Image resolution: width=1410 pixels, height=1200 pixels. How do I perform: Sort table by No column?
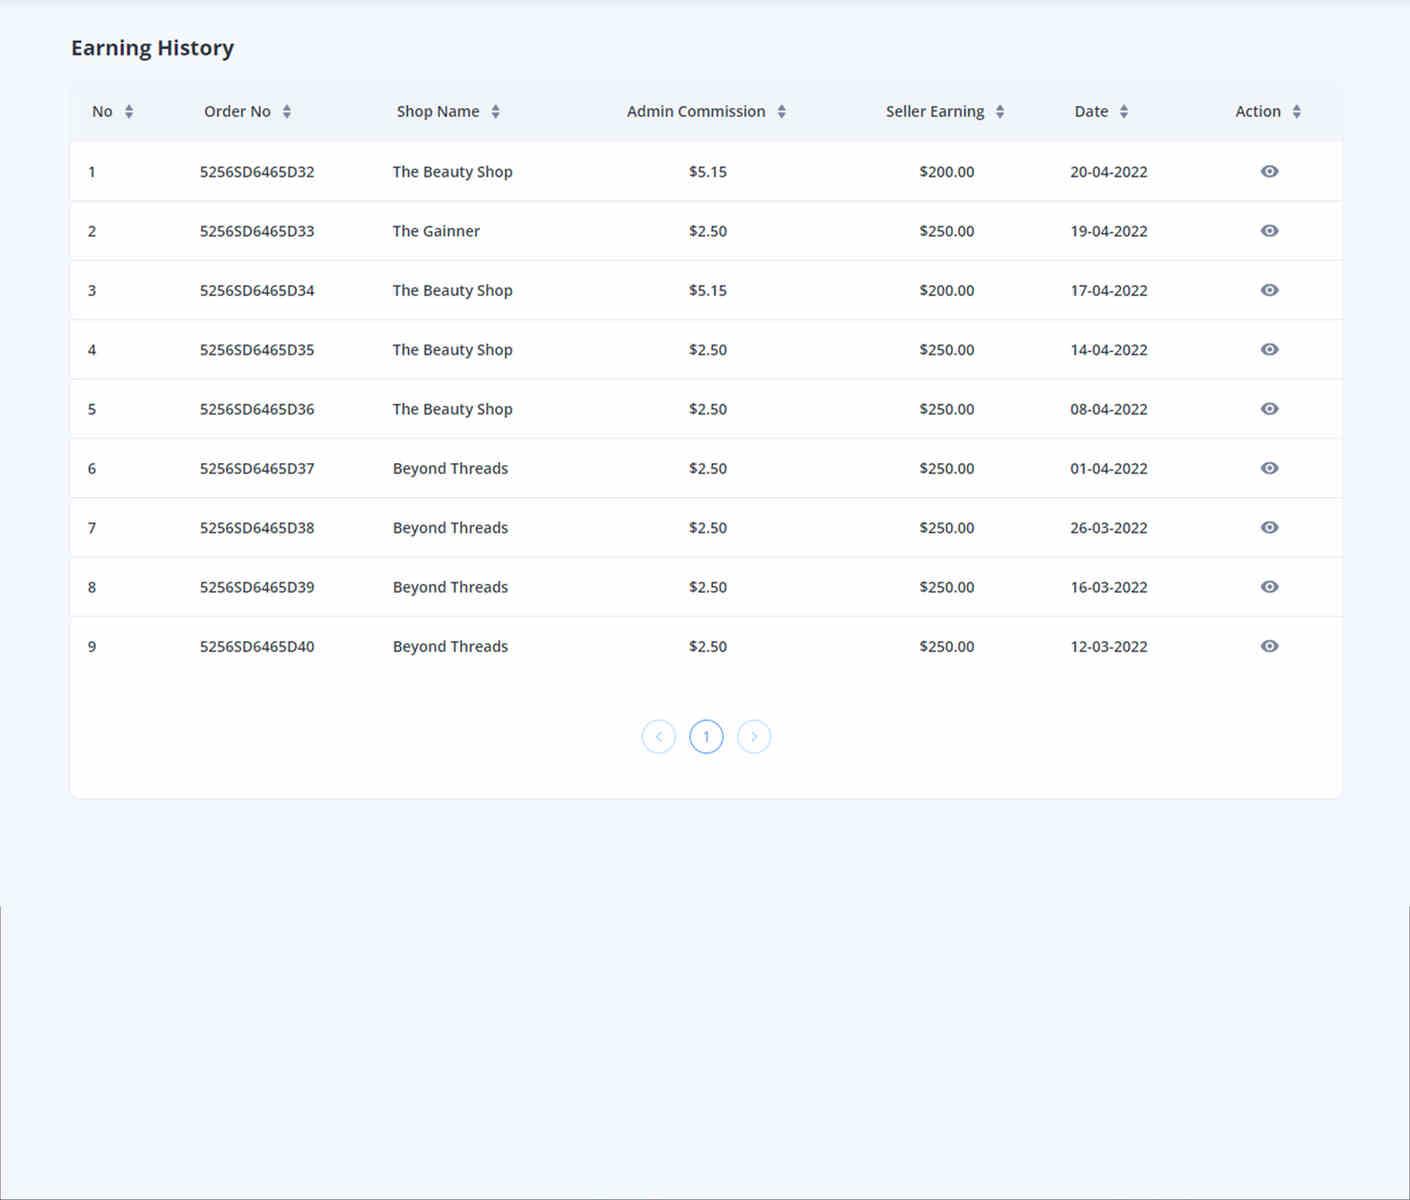129,112
